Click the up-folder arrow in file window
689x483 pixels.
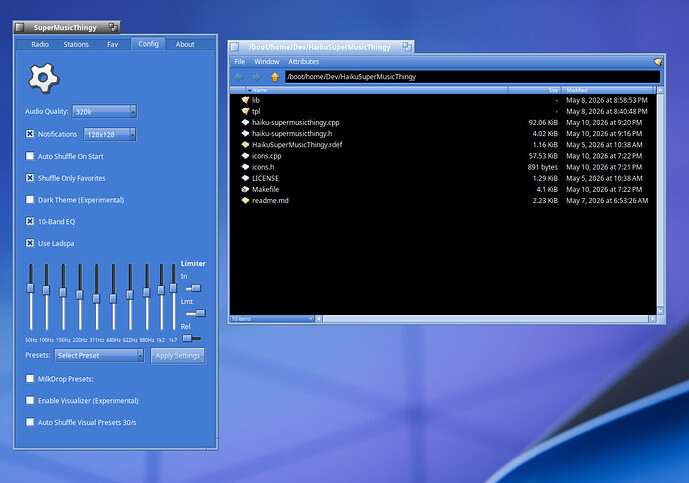click(x=275, y=77)
